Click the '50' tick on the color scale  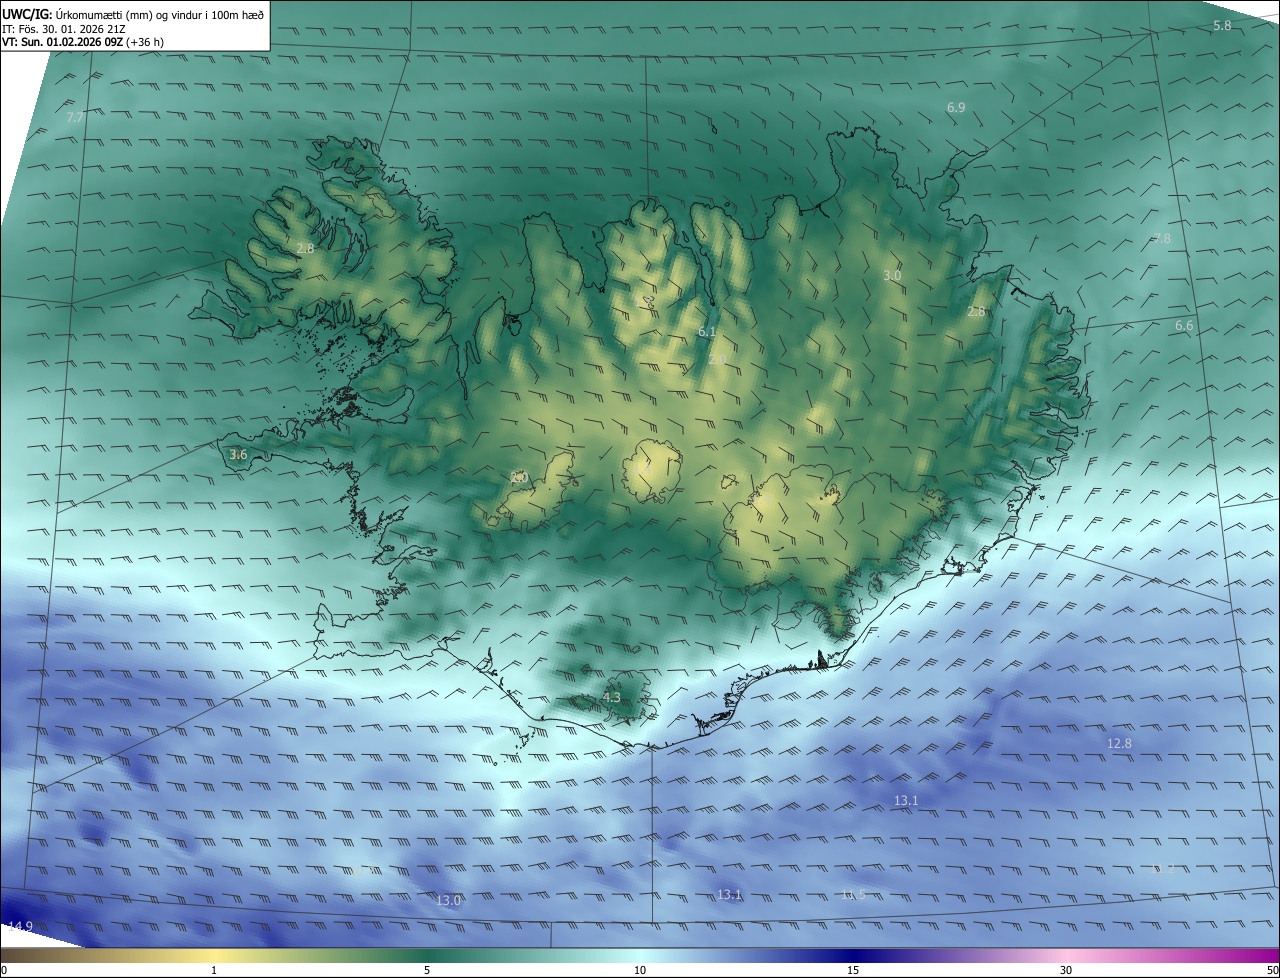point(1272,970)
